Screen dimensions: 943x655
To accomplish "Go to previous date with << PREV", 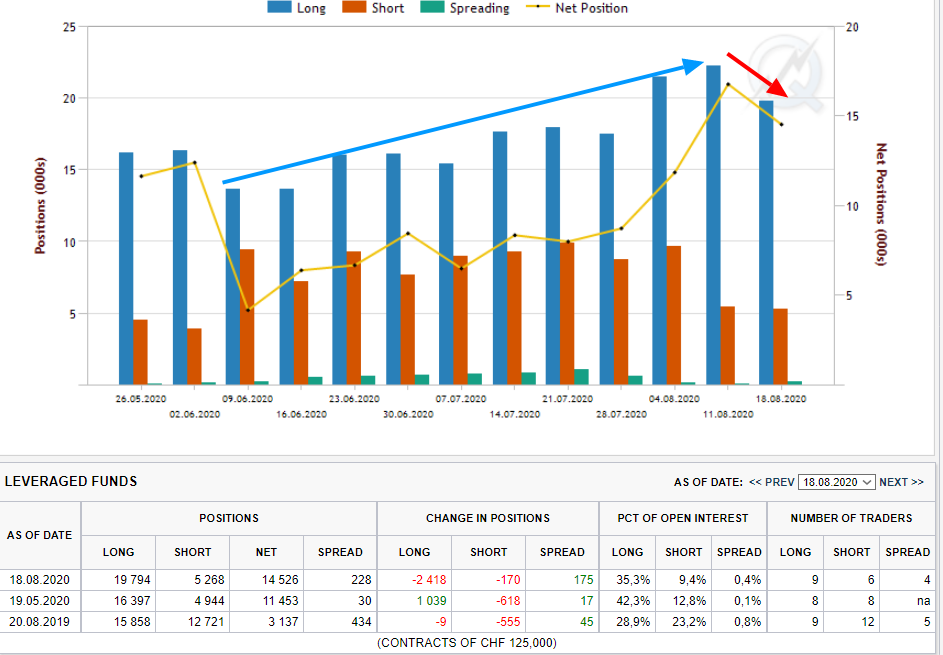I will 772,482.
